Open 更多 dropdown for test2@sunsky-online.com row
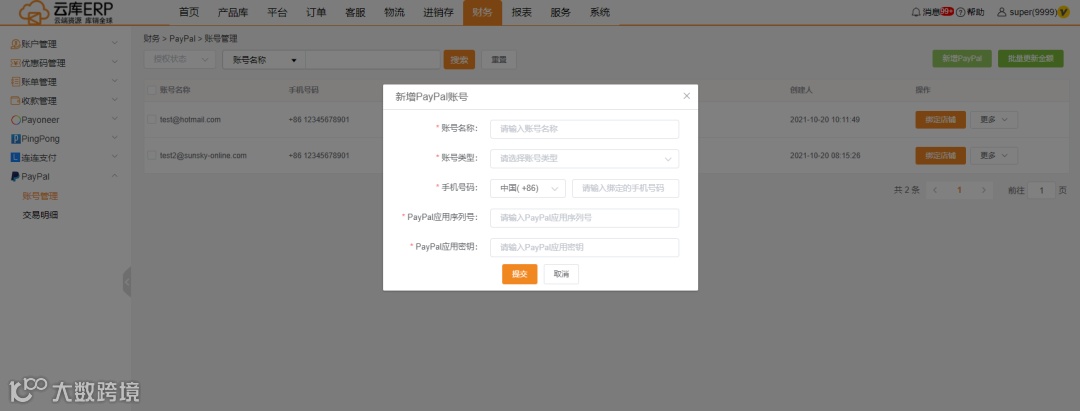The height and width of the screenshot is (411, 1080). 993,156
